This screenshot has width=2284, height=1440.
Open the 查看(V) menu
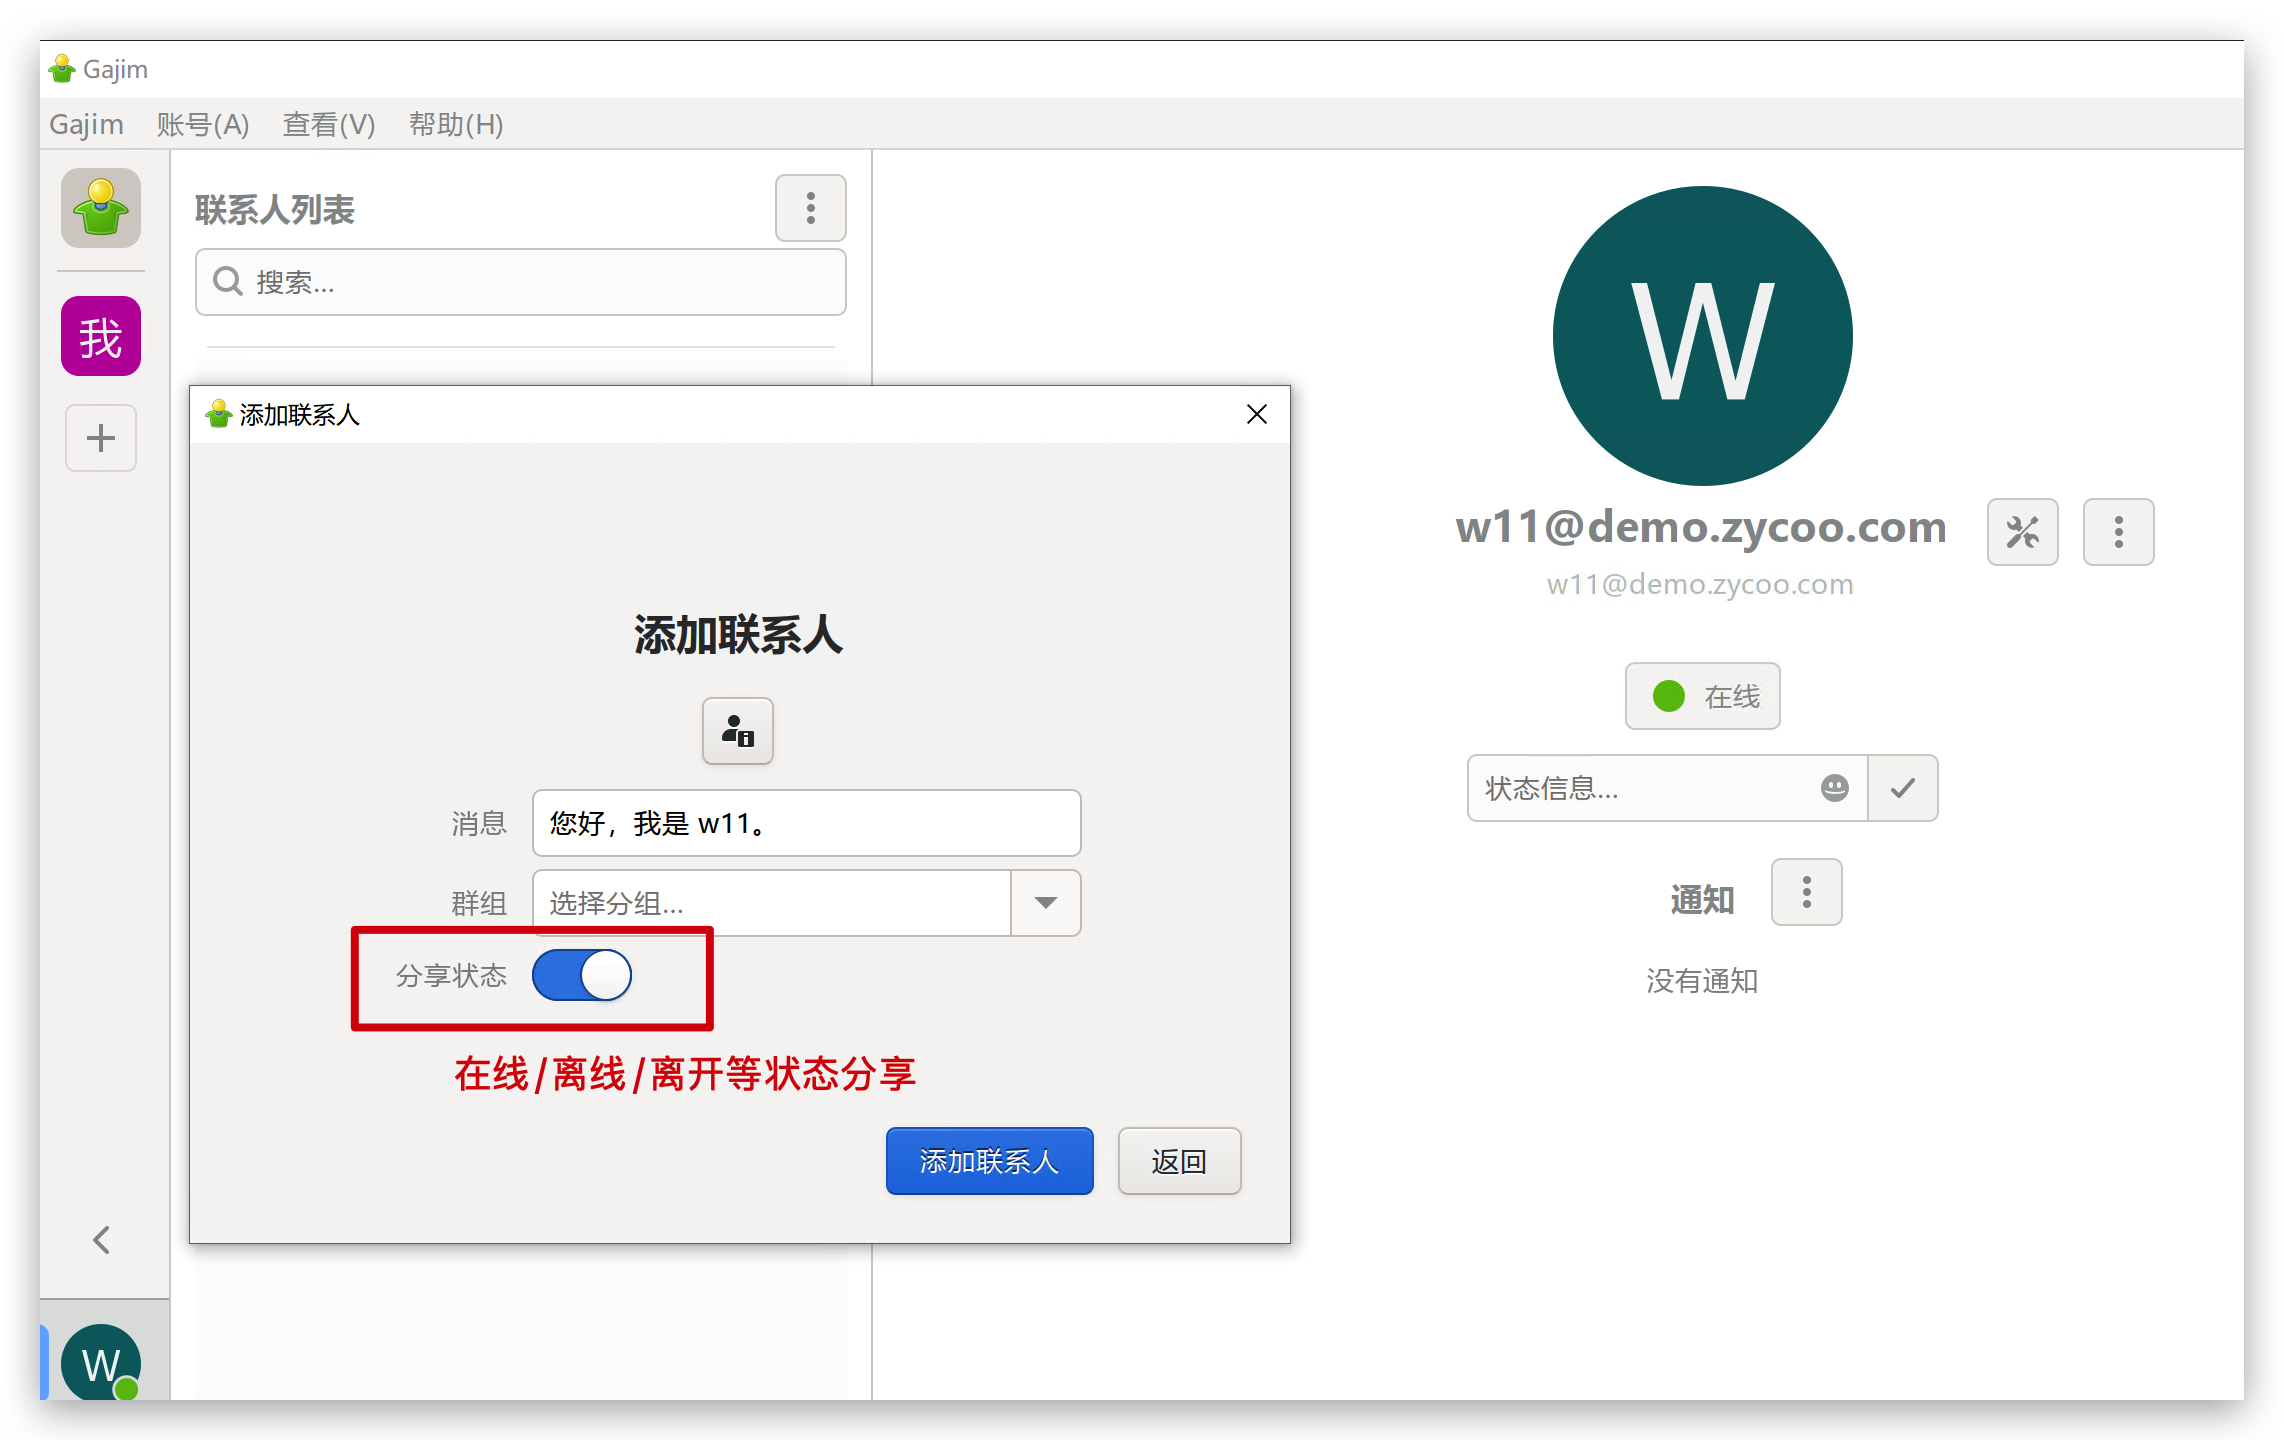point(329,124)
